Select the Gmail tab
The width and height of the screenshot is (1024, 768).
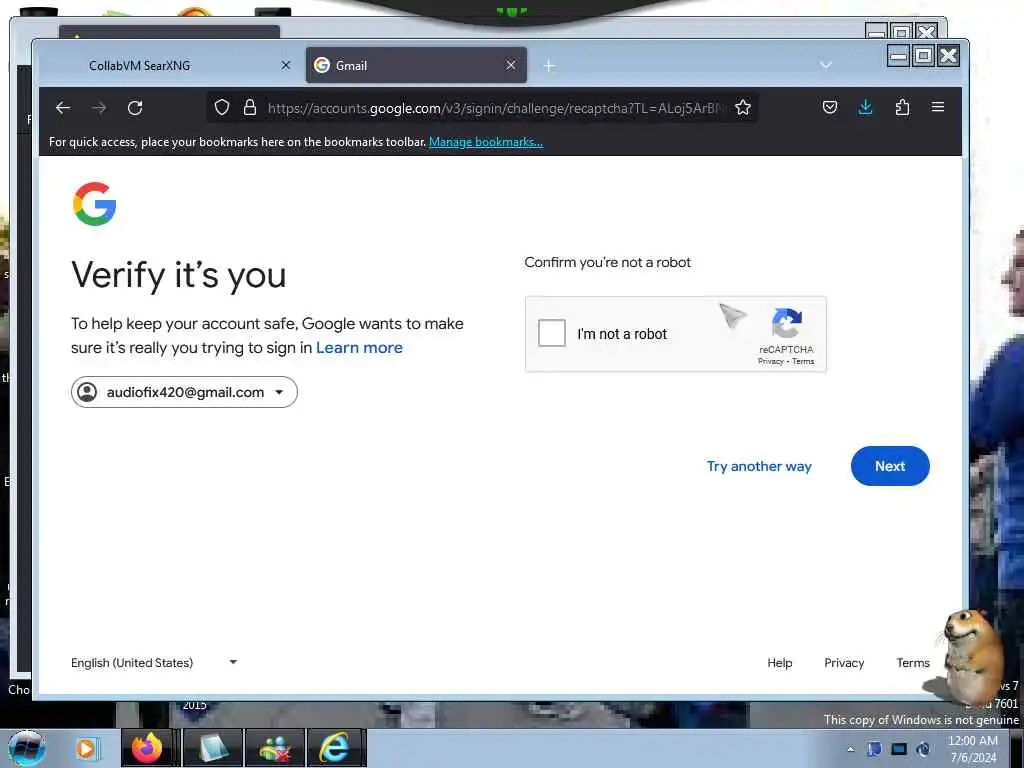(x=416, y=65)
